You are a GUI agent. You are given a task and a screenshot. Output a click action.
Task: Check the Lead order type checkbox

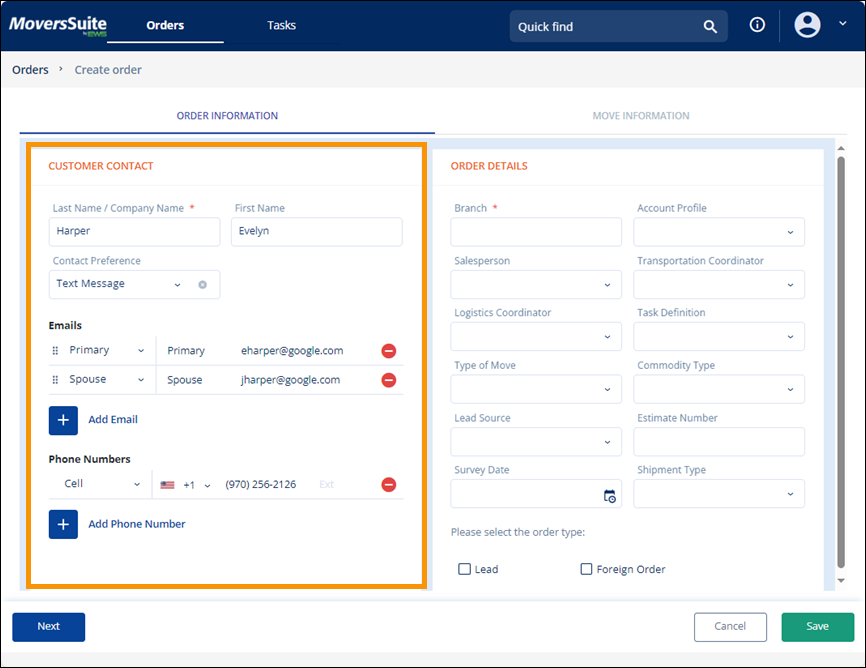(464, 569)
